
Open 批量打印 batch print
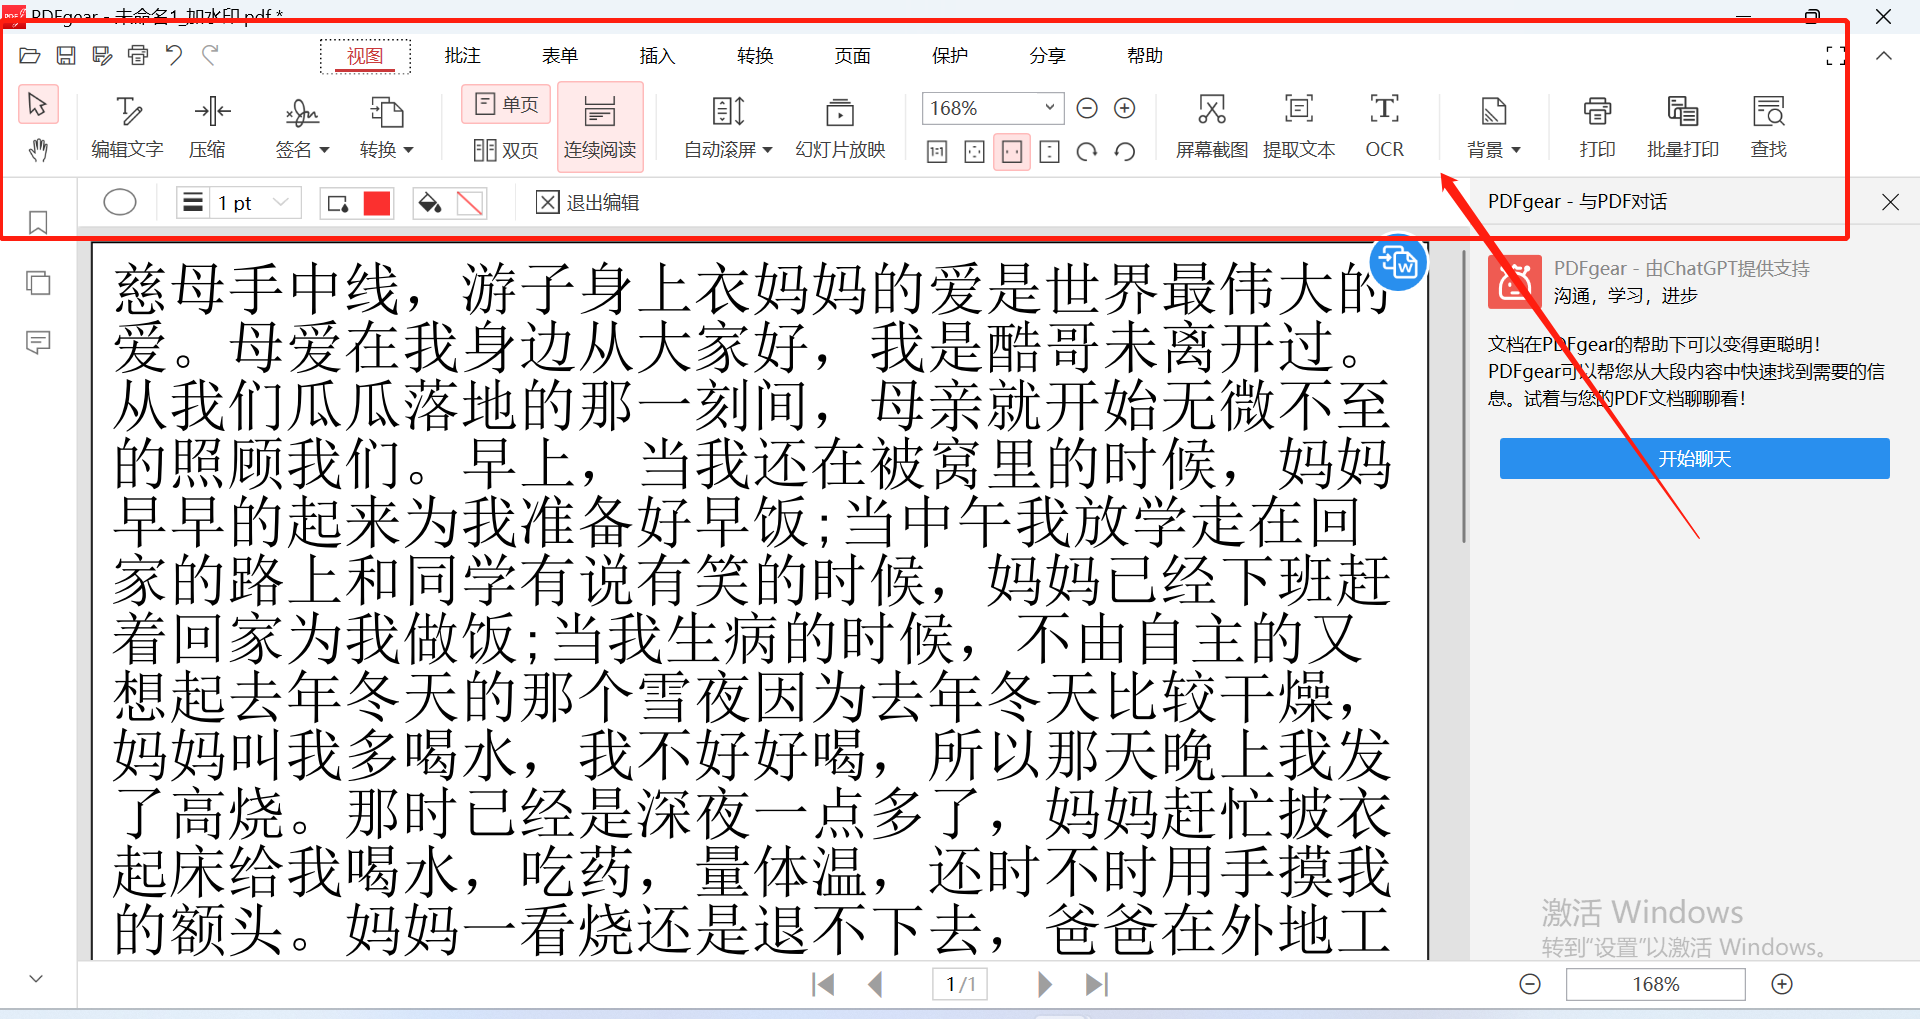[1683, 127]
